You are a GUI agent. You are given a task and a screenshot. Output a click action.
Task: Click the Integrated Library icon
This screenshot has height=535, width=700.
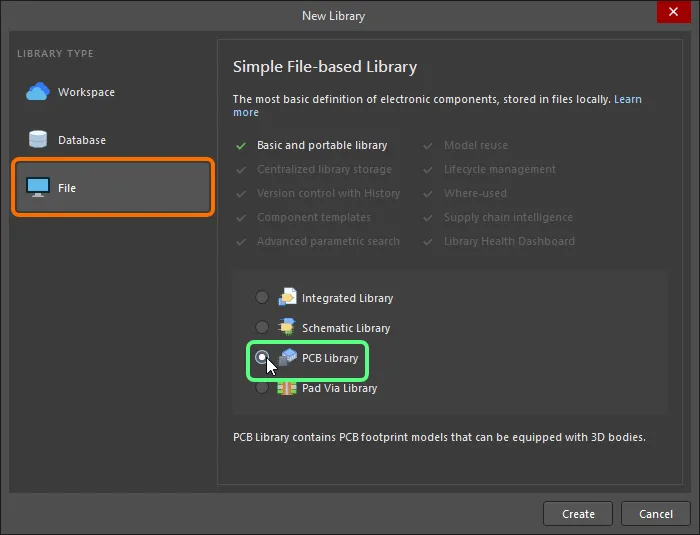coord(288,297)
